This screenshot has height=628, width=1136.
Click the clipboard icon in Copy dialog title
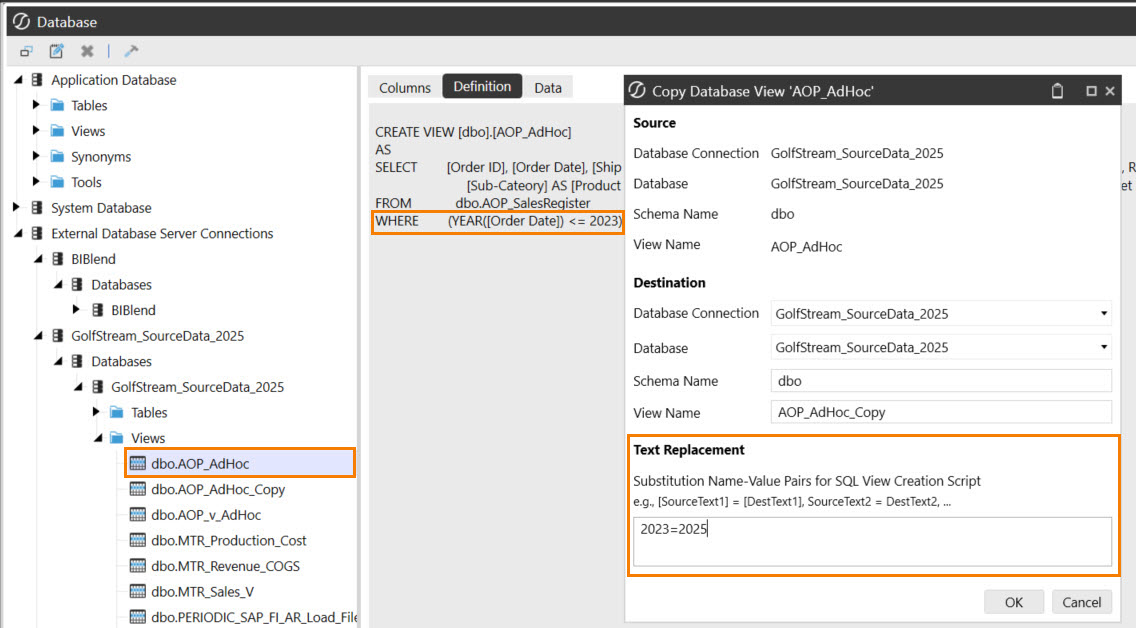[x=1057, y=91]
